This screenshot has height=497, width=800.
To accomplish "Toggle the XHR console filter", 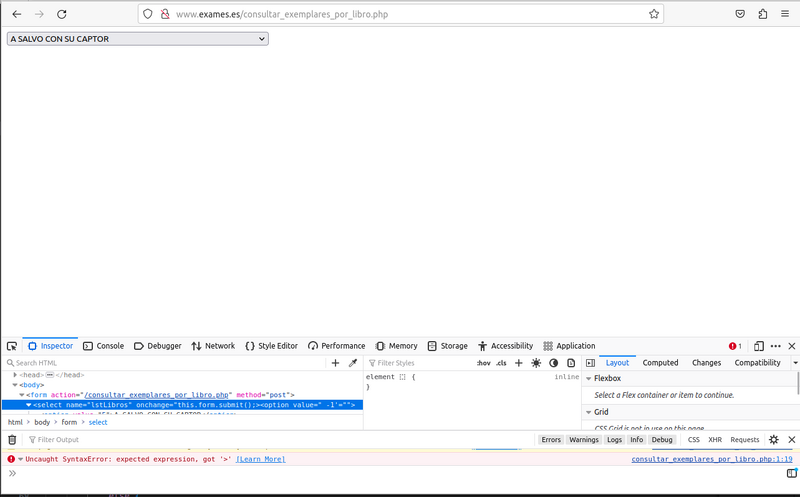I will pos(715,439).
